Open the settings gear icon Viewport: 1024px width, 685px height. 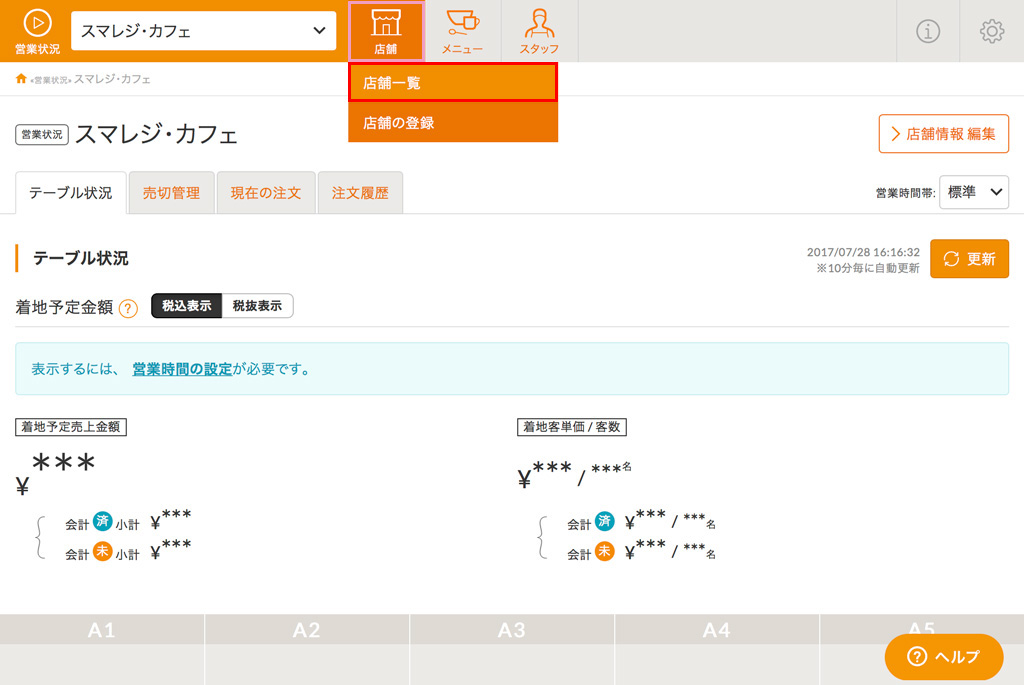tap(991, 31)
